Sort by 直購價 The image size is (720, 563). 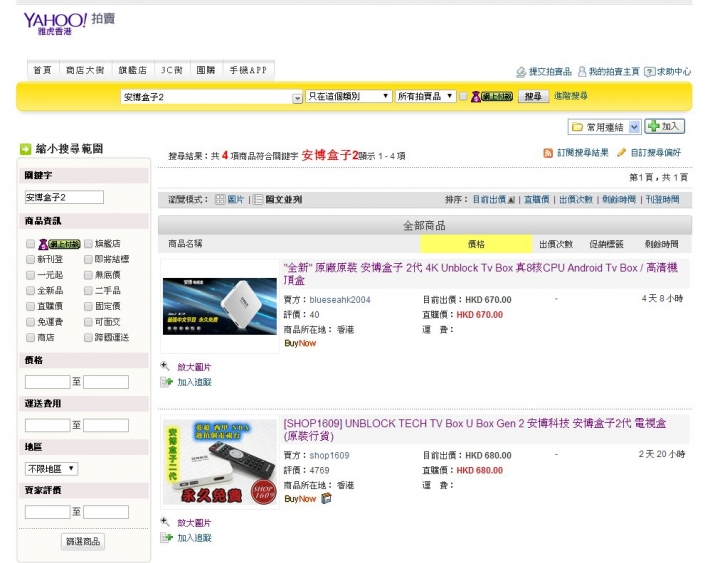tap(536, 199)
